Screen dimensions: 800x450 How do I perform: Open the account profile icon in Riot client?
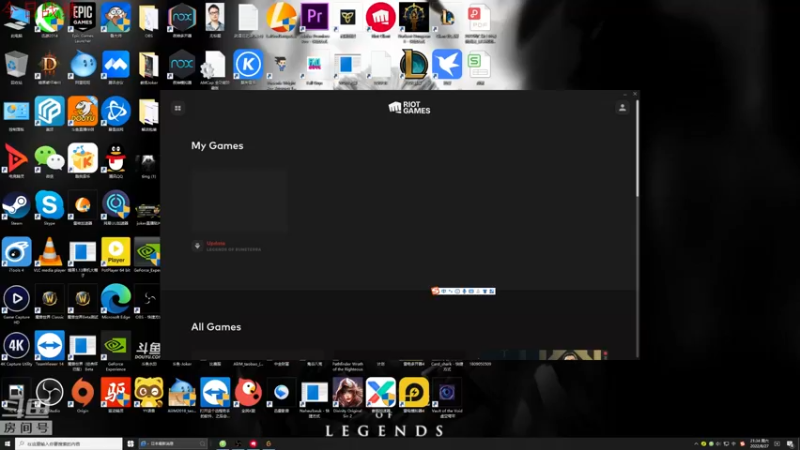pyautogui.click(x=622, y=108)
